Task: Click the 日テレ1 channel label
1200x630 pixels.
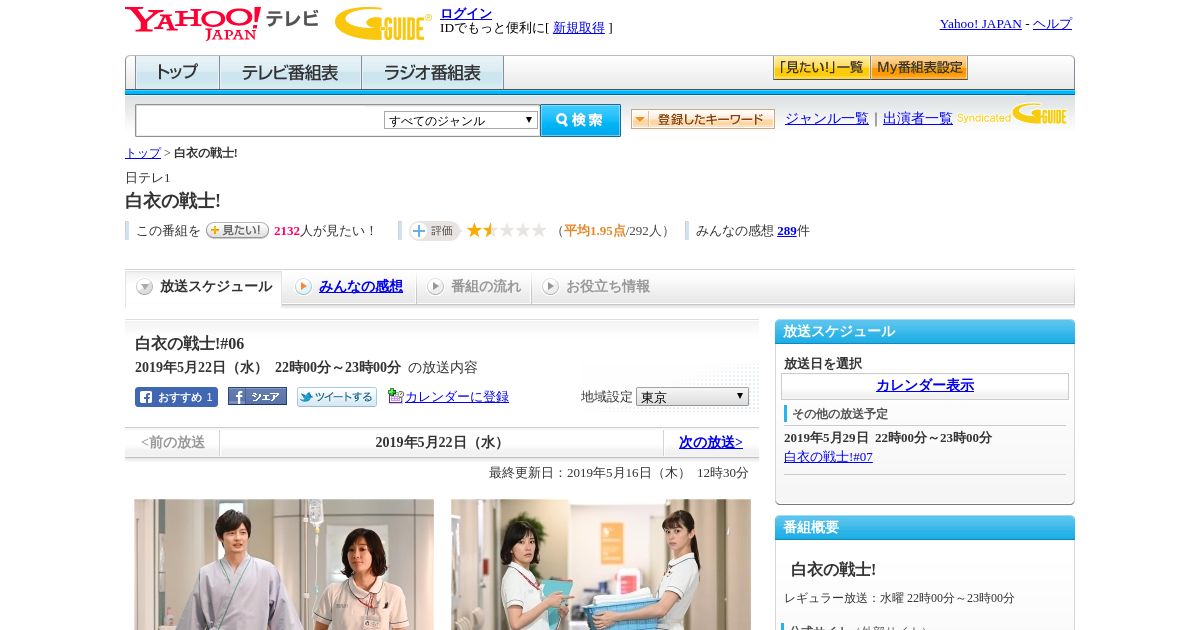Action: click(148, 178)
